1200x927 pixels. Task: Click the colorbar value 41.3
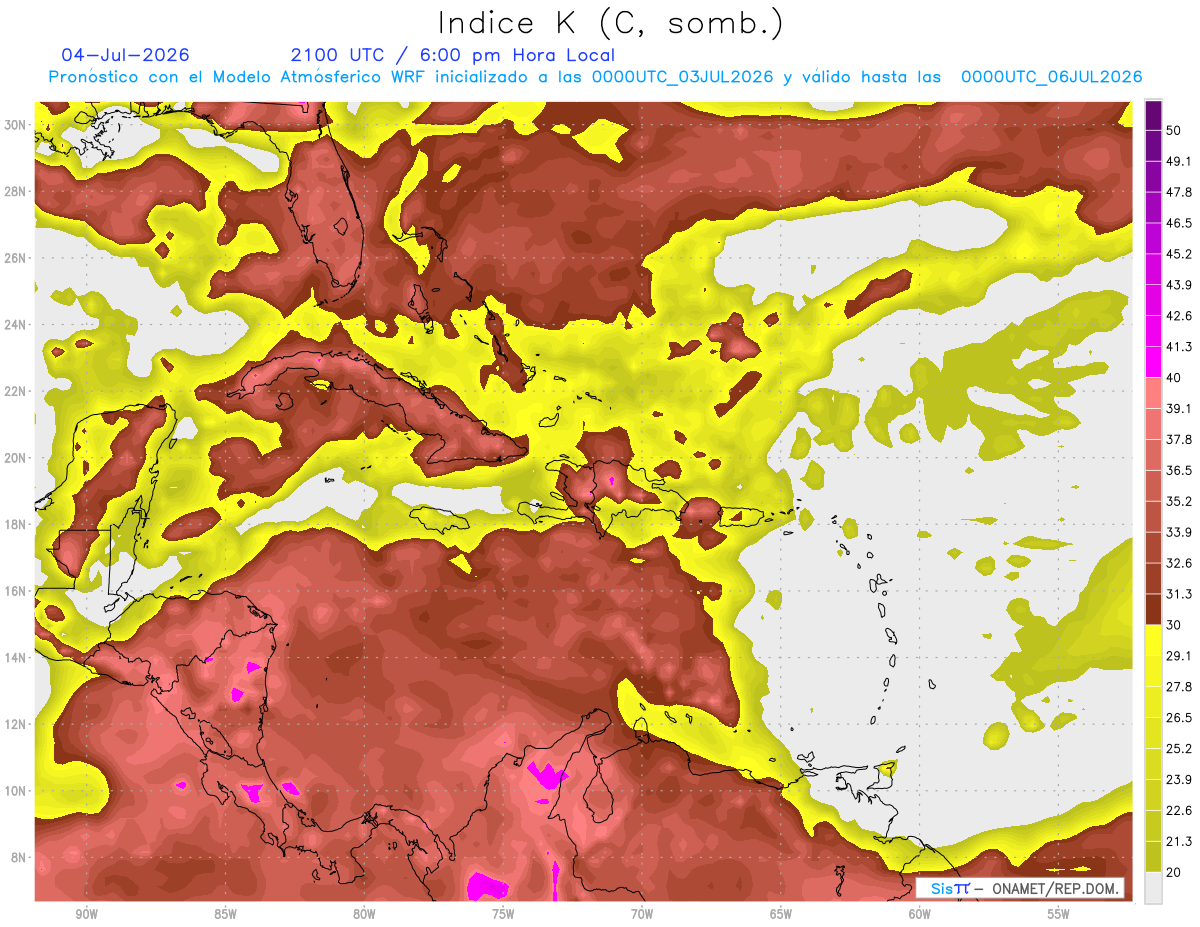pyautogui.click(x=1179, y=347)
